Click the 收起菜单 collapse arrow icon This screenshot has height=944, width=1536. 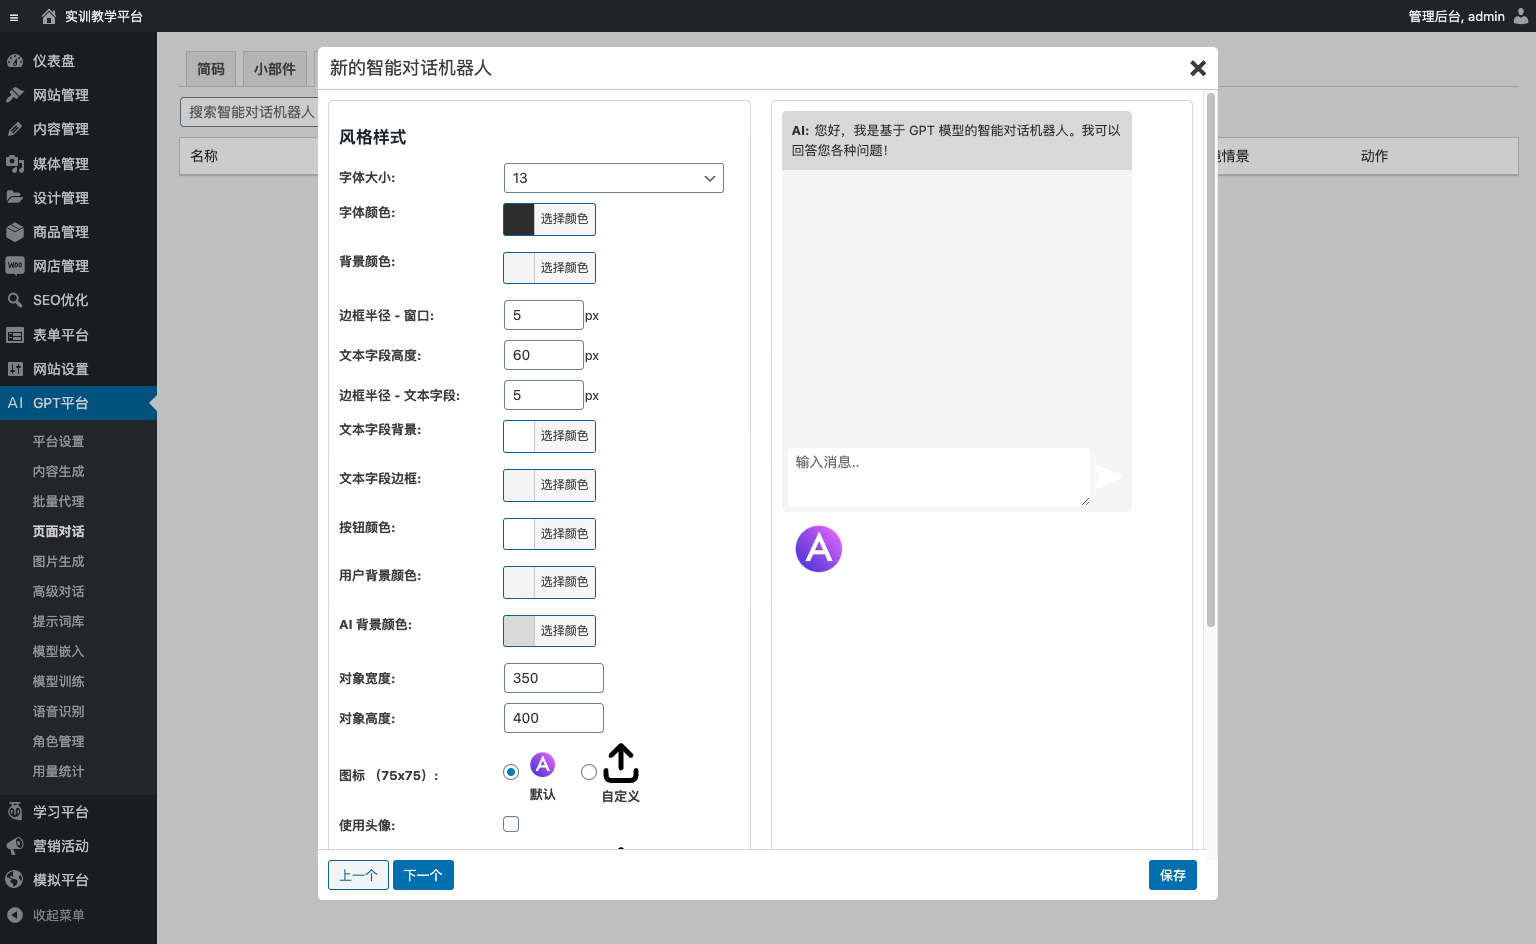[15, 915]
